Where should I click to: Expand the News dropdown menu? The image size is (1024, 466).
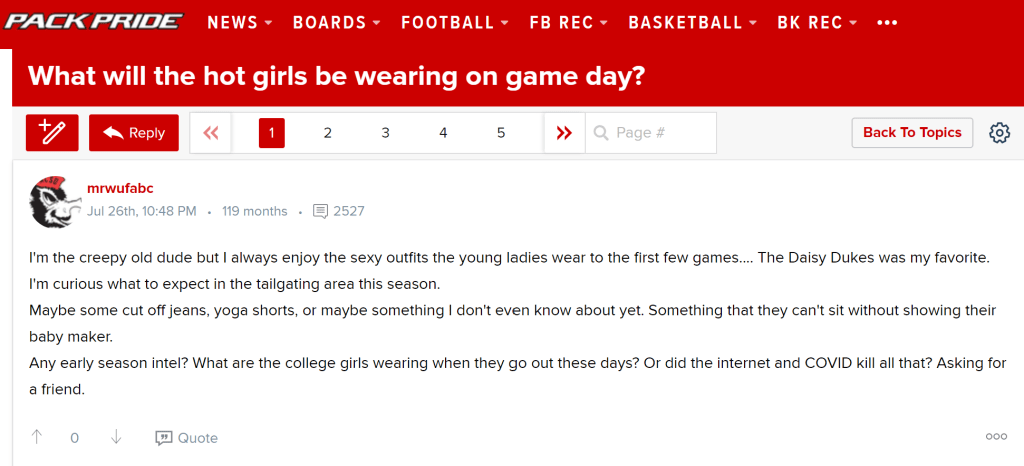[x=240, y=23]
